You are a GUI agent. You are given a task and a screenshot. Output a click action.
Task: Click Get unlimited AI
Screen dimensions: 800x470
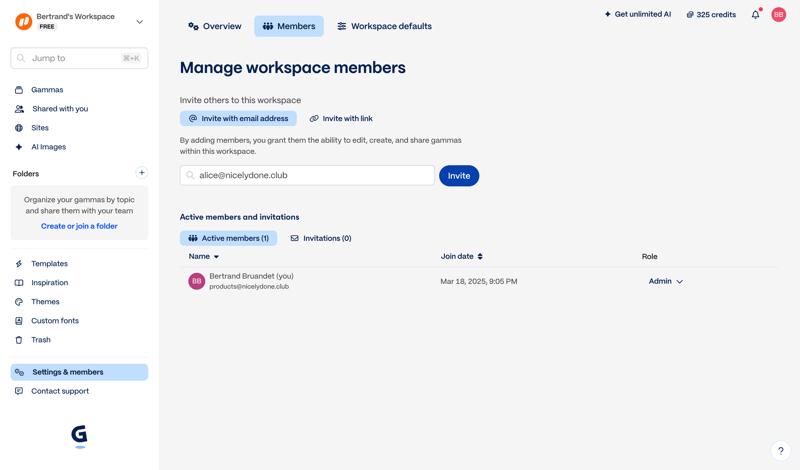point(638,14)
